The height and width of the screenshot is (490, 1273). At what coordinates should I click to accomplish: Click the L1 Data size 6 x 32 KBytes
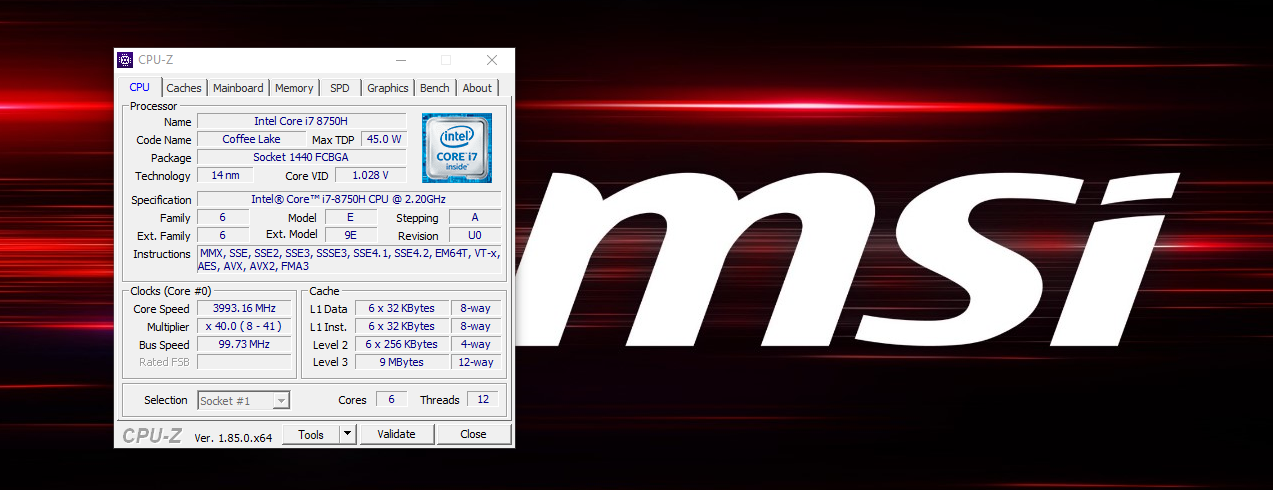click(x=401, y=309)
